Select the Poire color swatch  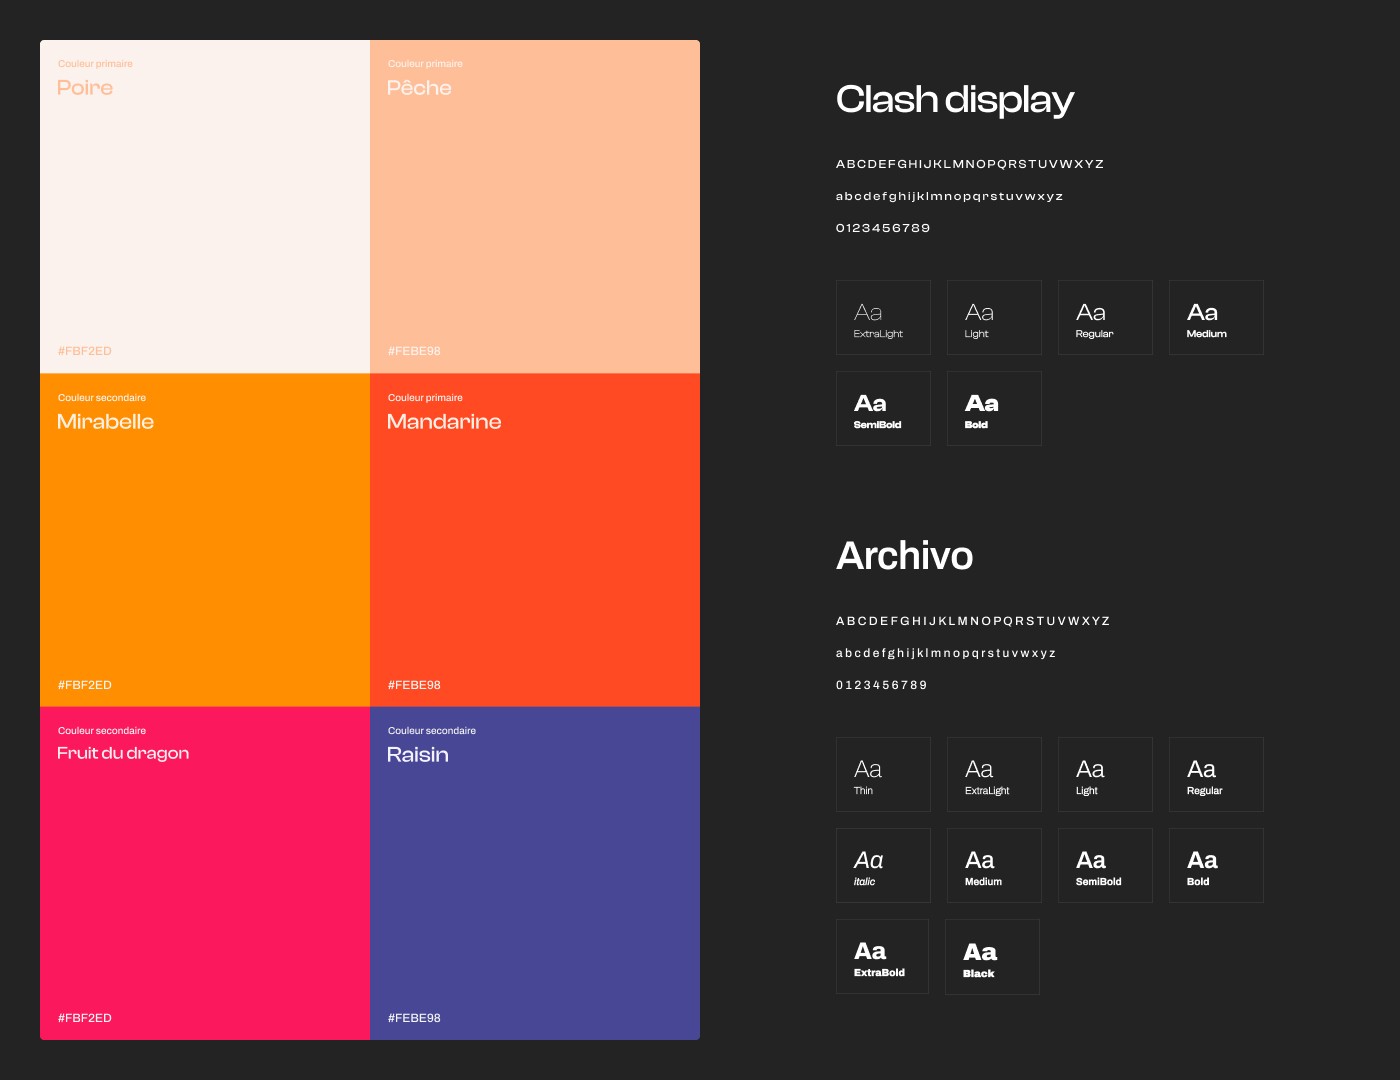tap(205, 207)
